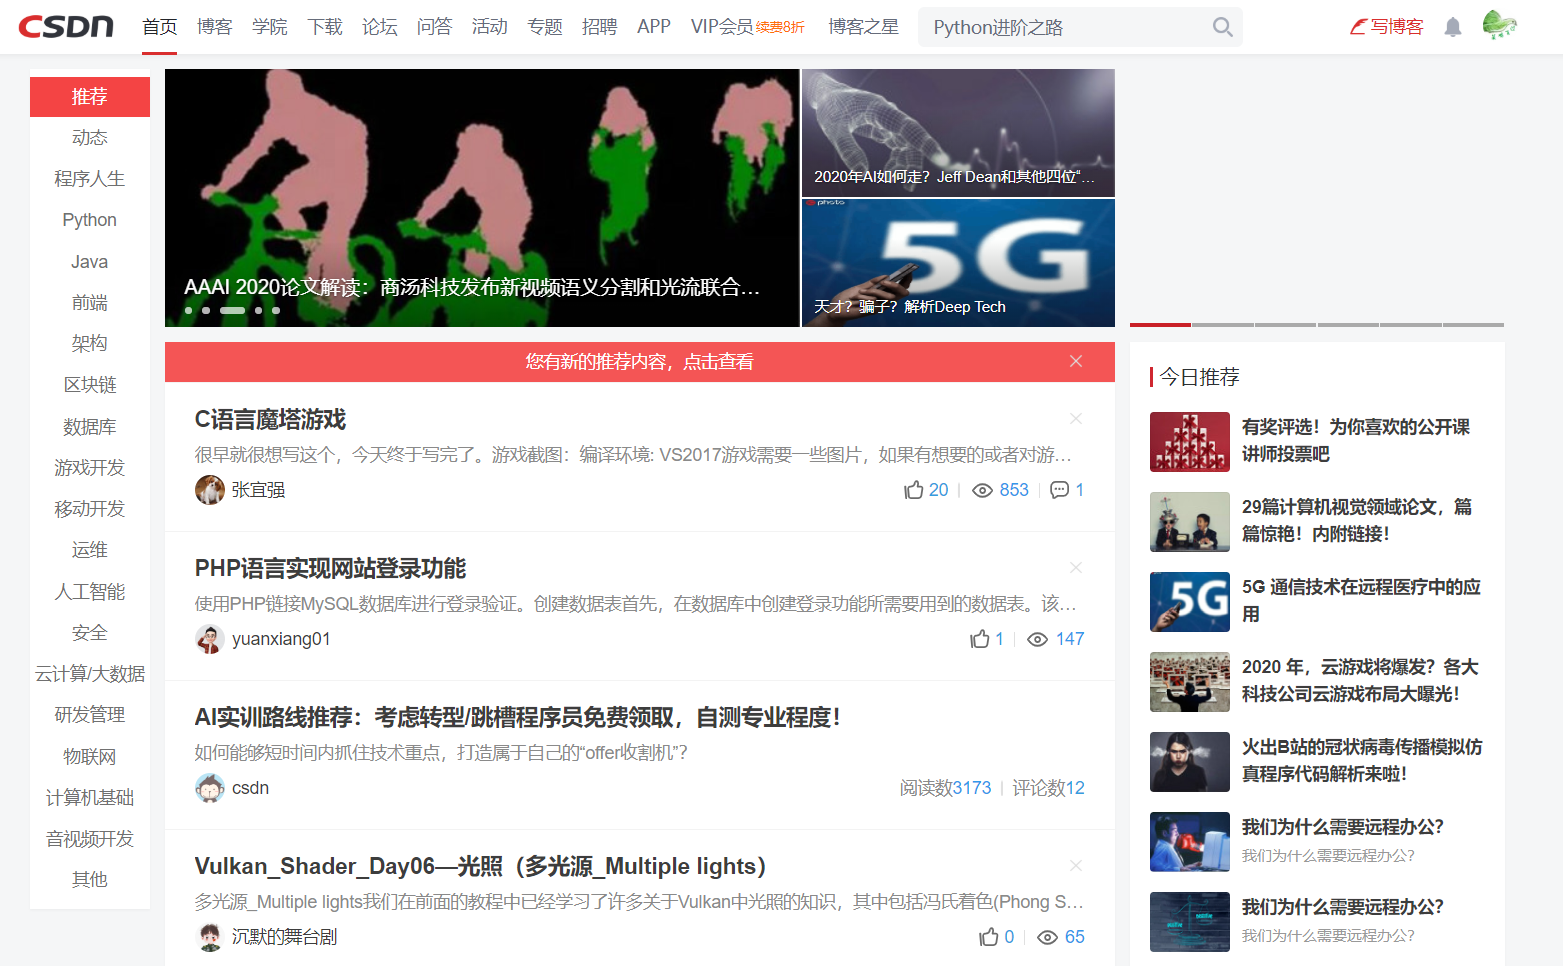This screenshot has height=966, width=1563.
Task: Open 29篇计算机视觉领域论文 recommendation
Action: coord(1357,520)
